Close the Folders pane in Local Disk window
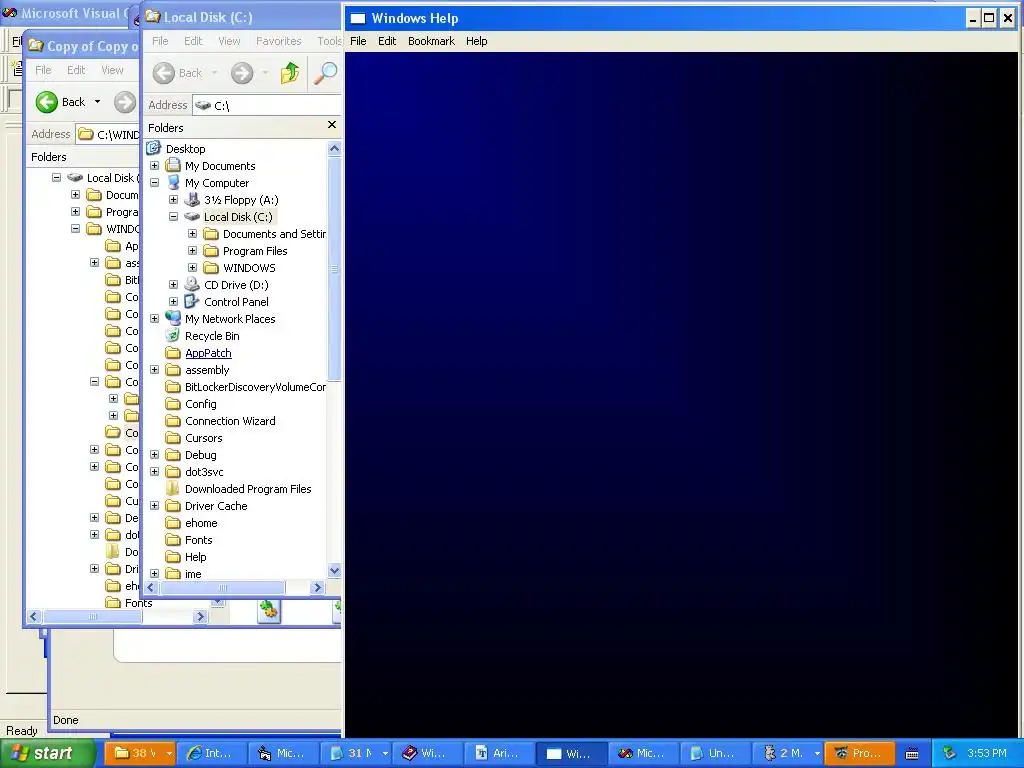Viewport: 1024px width, 768px height. (x=332, y=124)
